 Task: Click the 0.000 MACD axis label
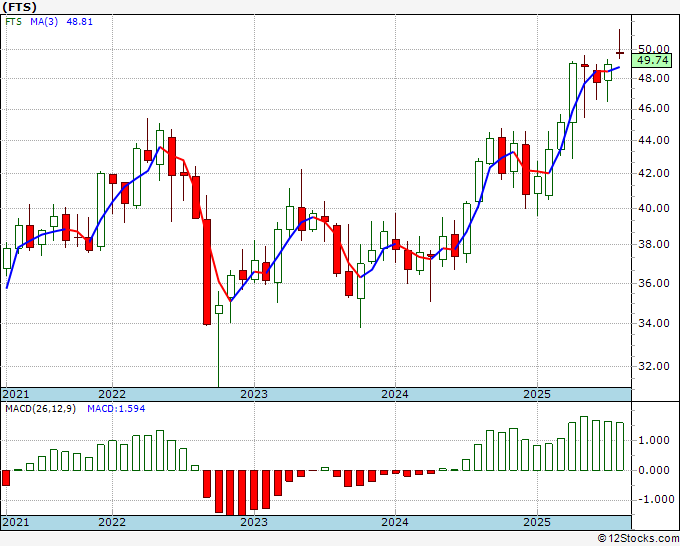pos(654,471)
